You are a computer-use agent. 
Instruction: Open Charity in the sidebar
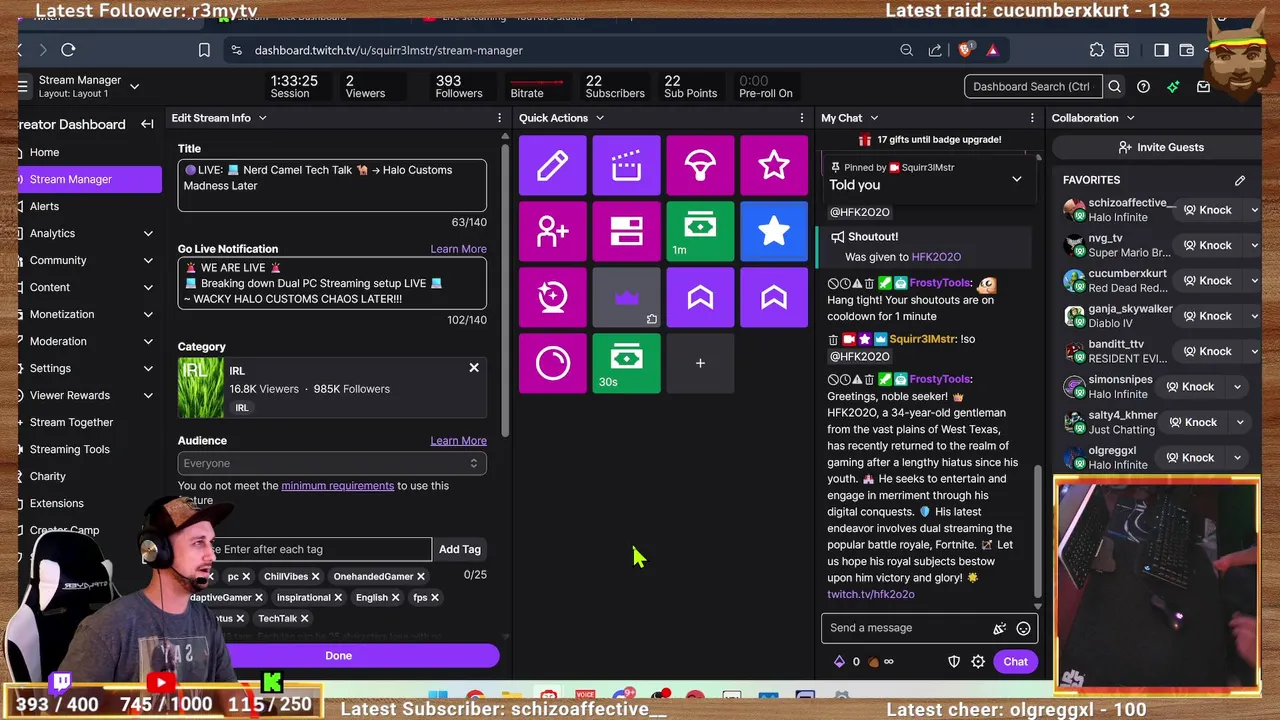coord(47,476)
